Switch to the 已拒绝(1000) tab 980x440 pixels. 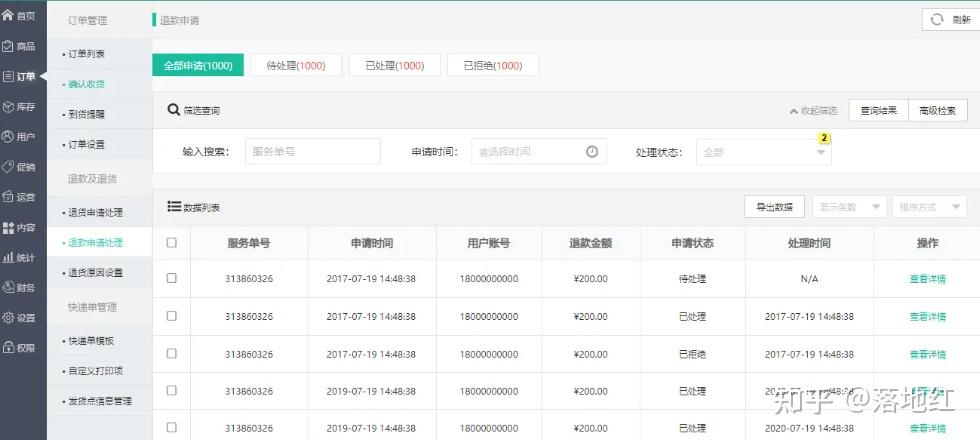pos(493,65)
